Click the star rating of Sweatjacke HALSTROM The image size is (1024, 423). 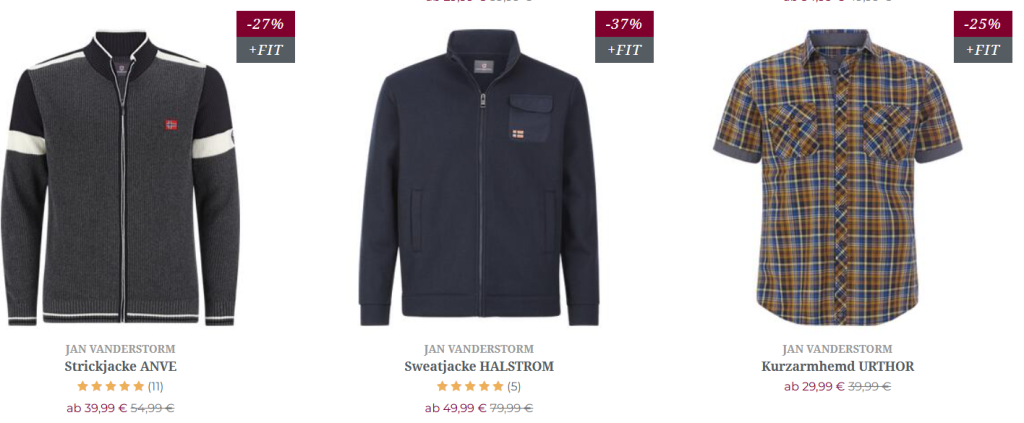[470, 386]
